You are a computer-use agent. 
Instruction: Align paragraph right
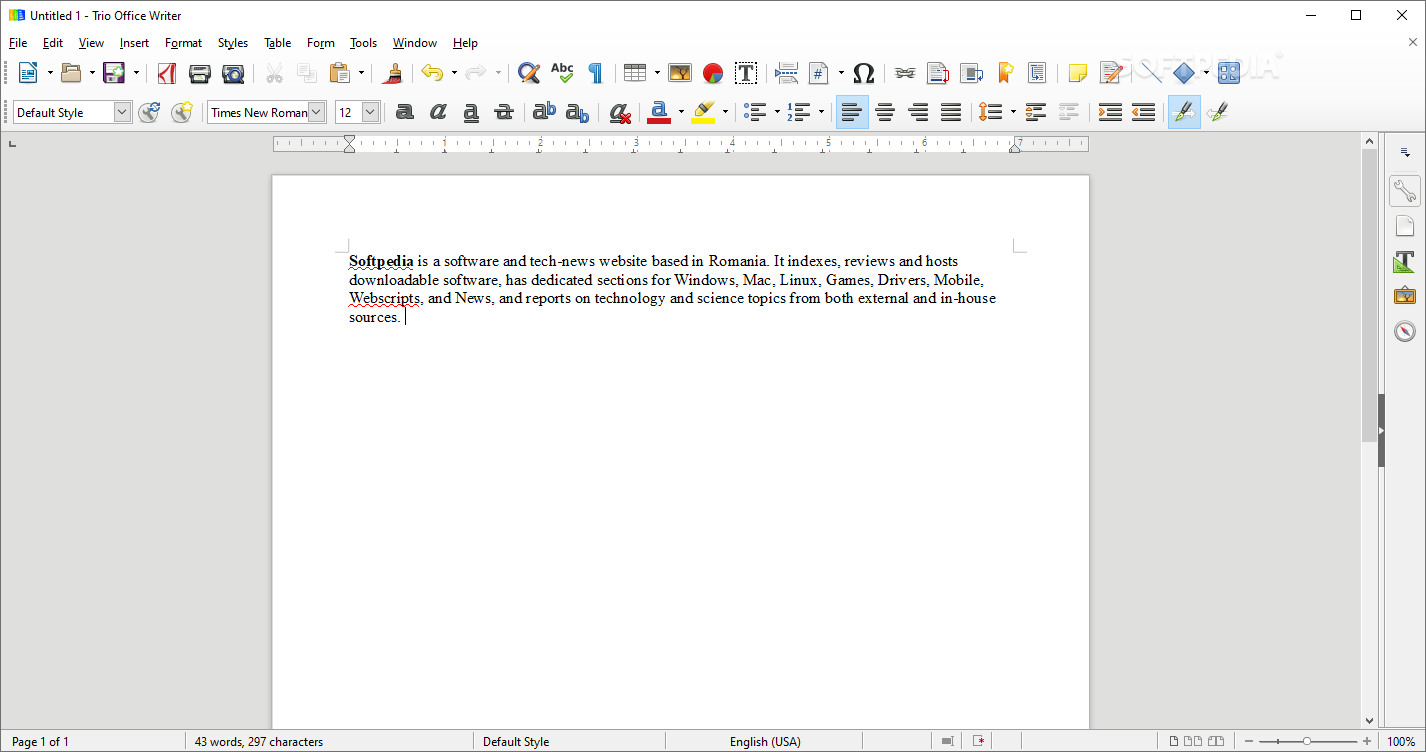(918, 112)
